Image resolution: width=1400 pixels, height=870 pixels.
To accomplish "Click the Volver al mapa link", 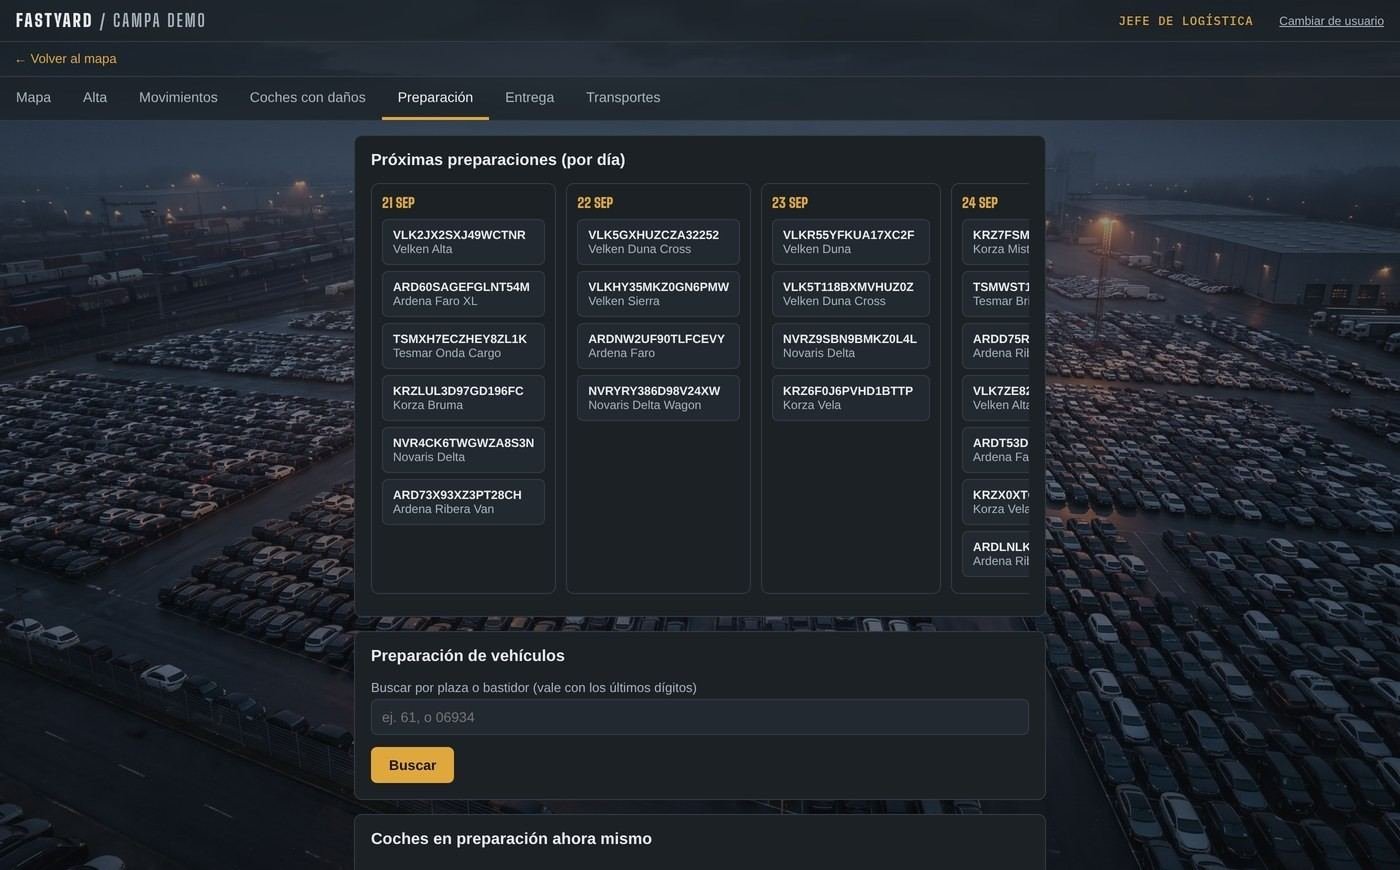I will click(66, 59).
